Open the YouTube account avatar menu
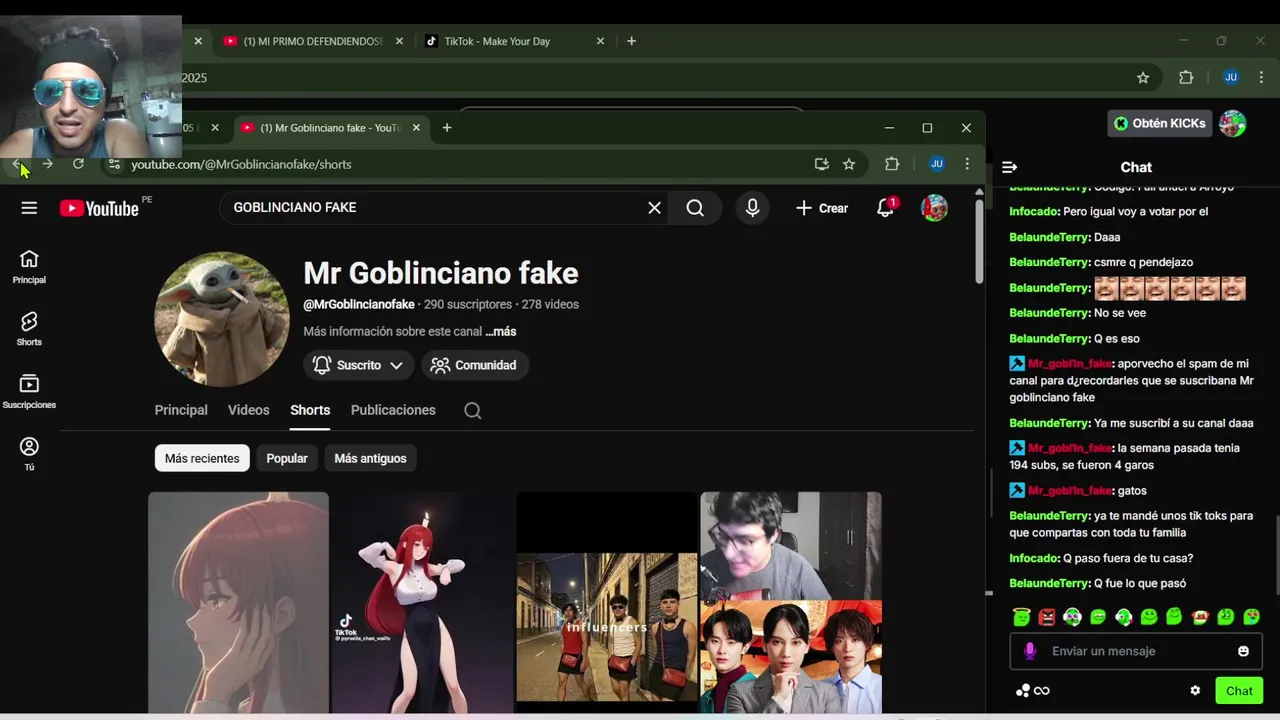This screenshot has width=1280, height=720. [x=934, y=208]
